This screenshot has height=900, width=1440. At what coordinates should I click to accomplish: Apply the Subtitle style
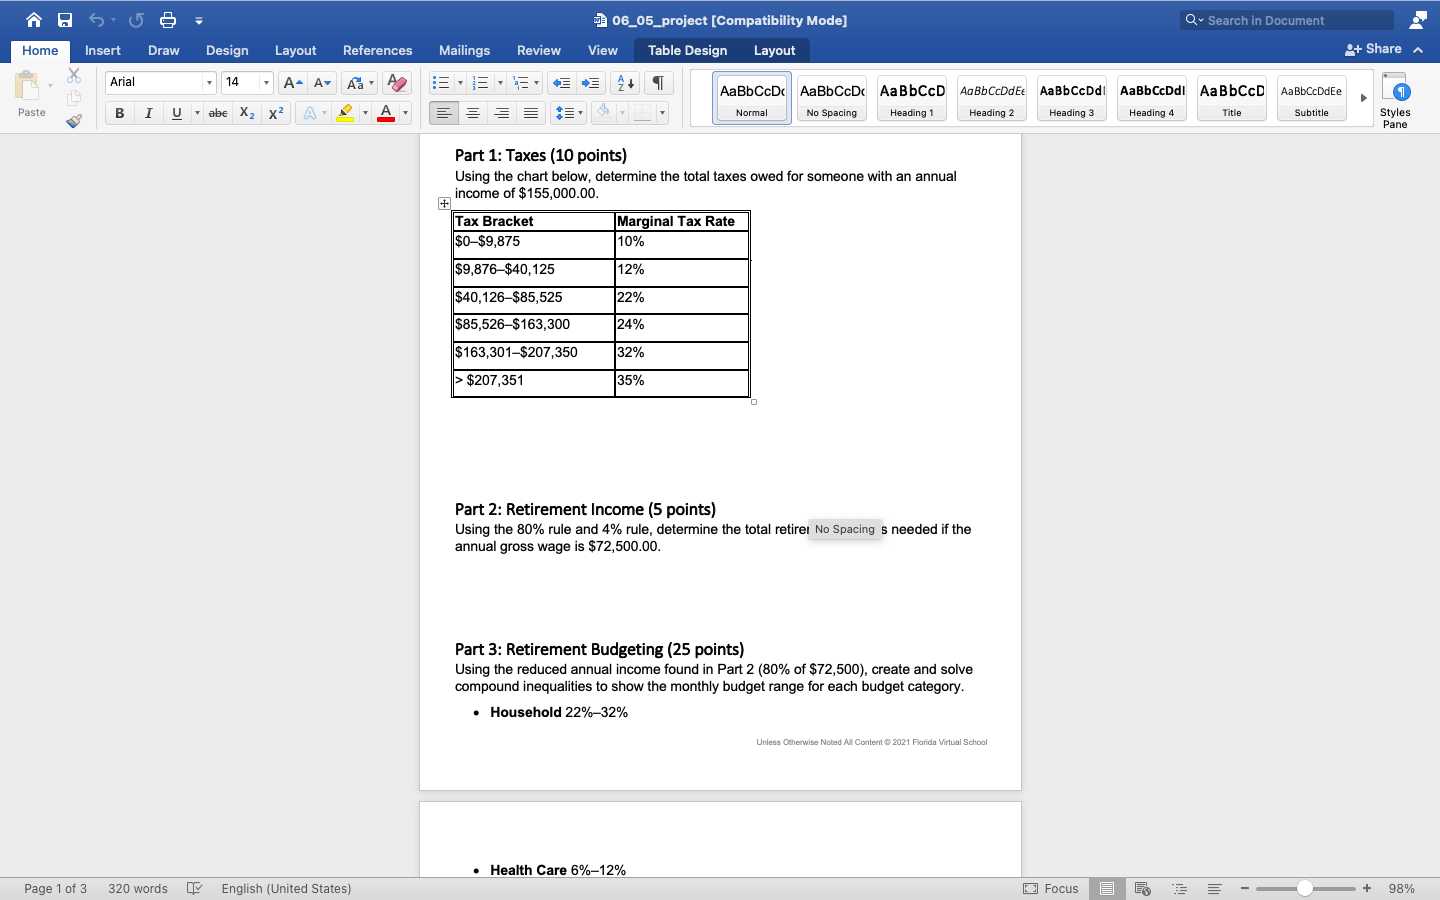pyautogui.click(x=1312, y=98)
